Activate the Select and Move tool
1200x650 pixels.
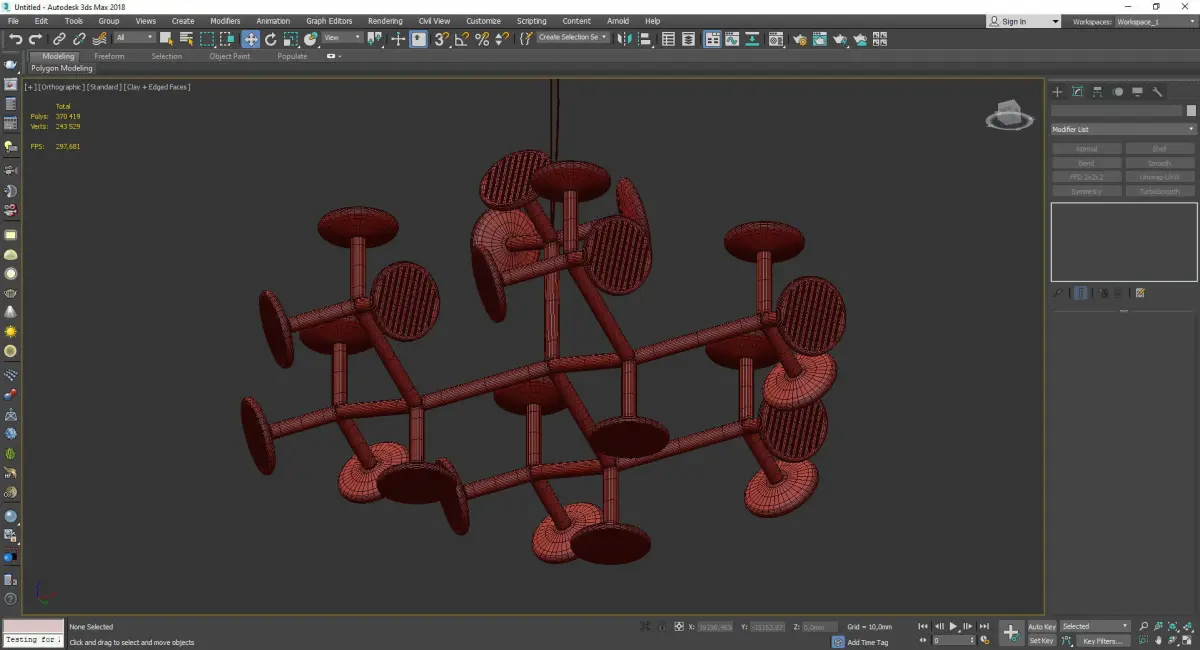[250, 39]
